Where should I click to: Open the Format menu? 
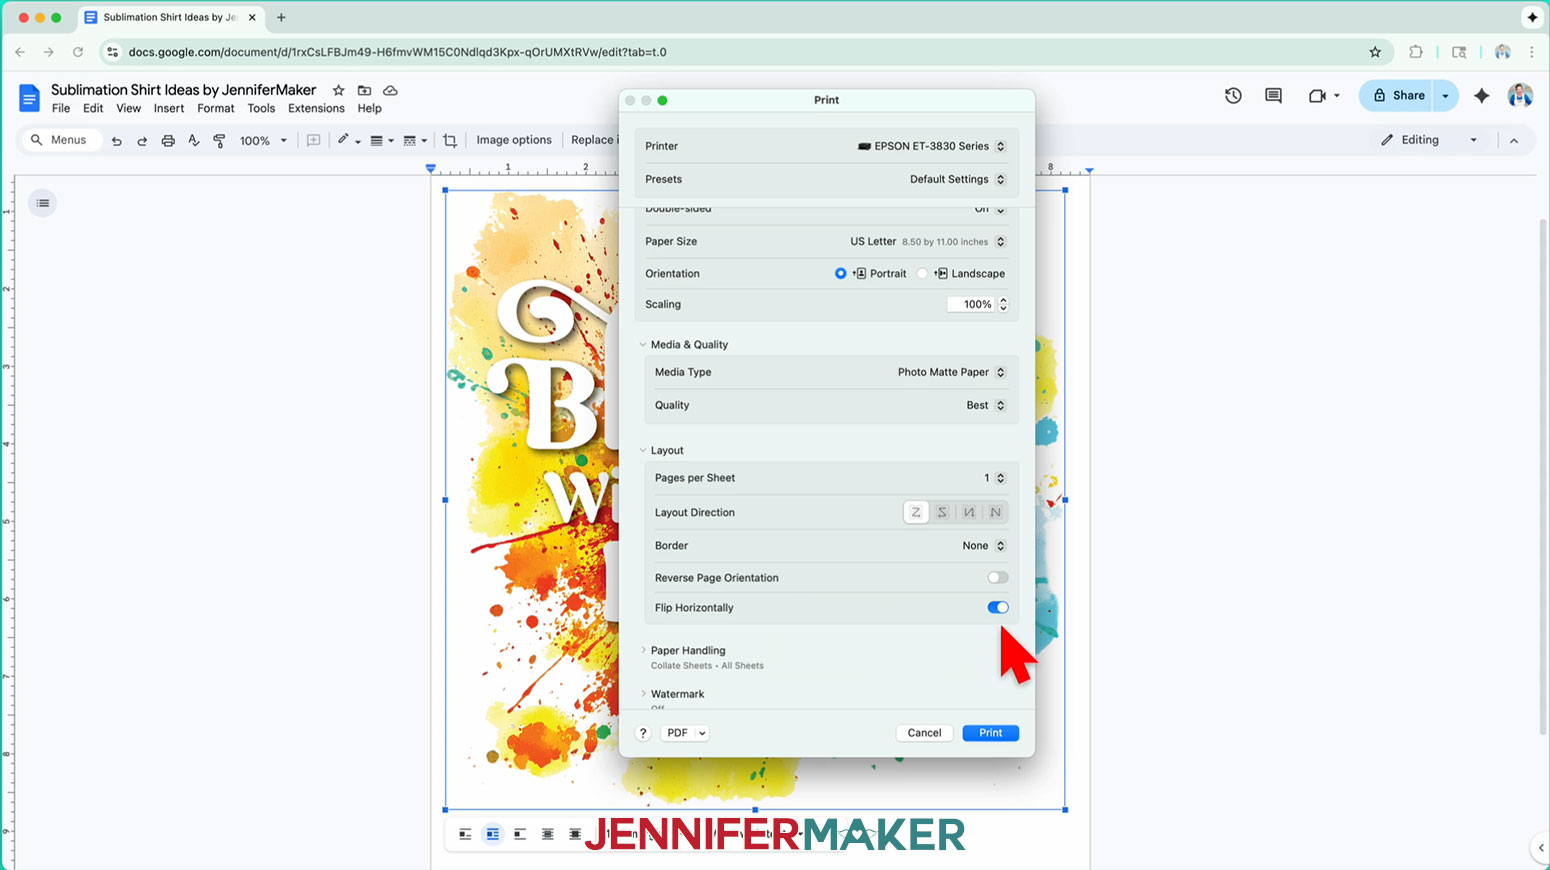(216, 109)
